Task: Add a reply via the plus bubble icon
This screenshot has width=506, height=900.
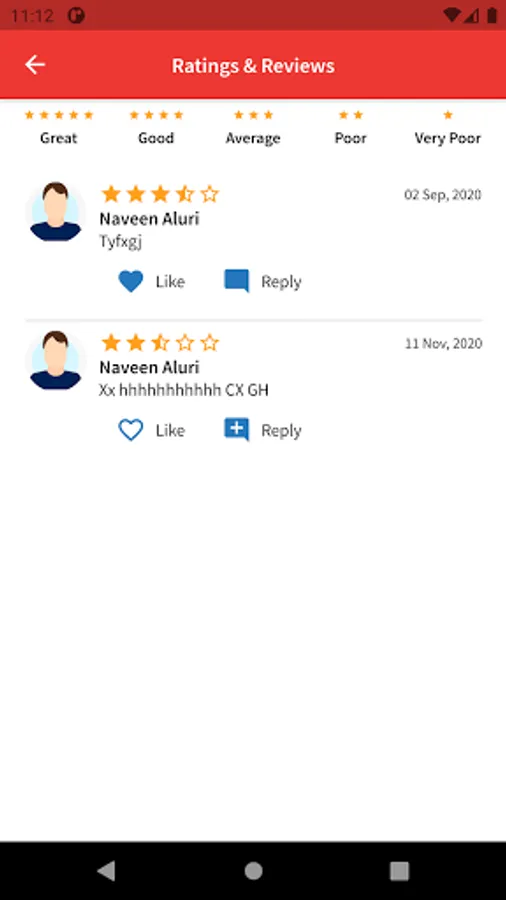Action: [x=236, y=430]
